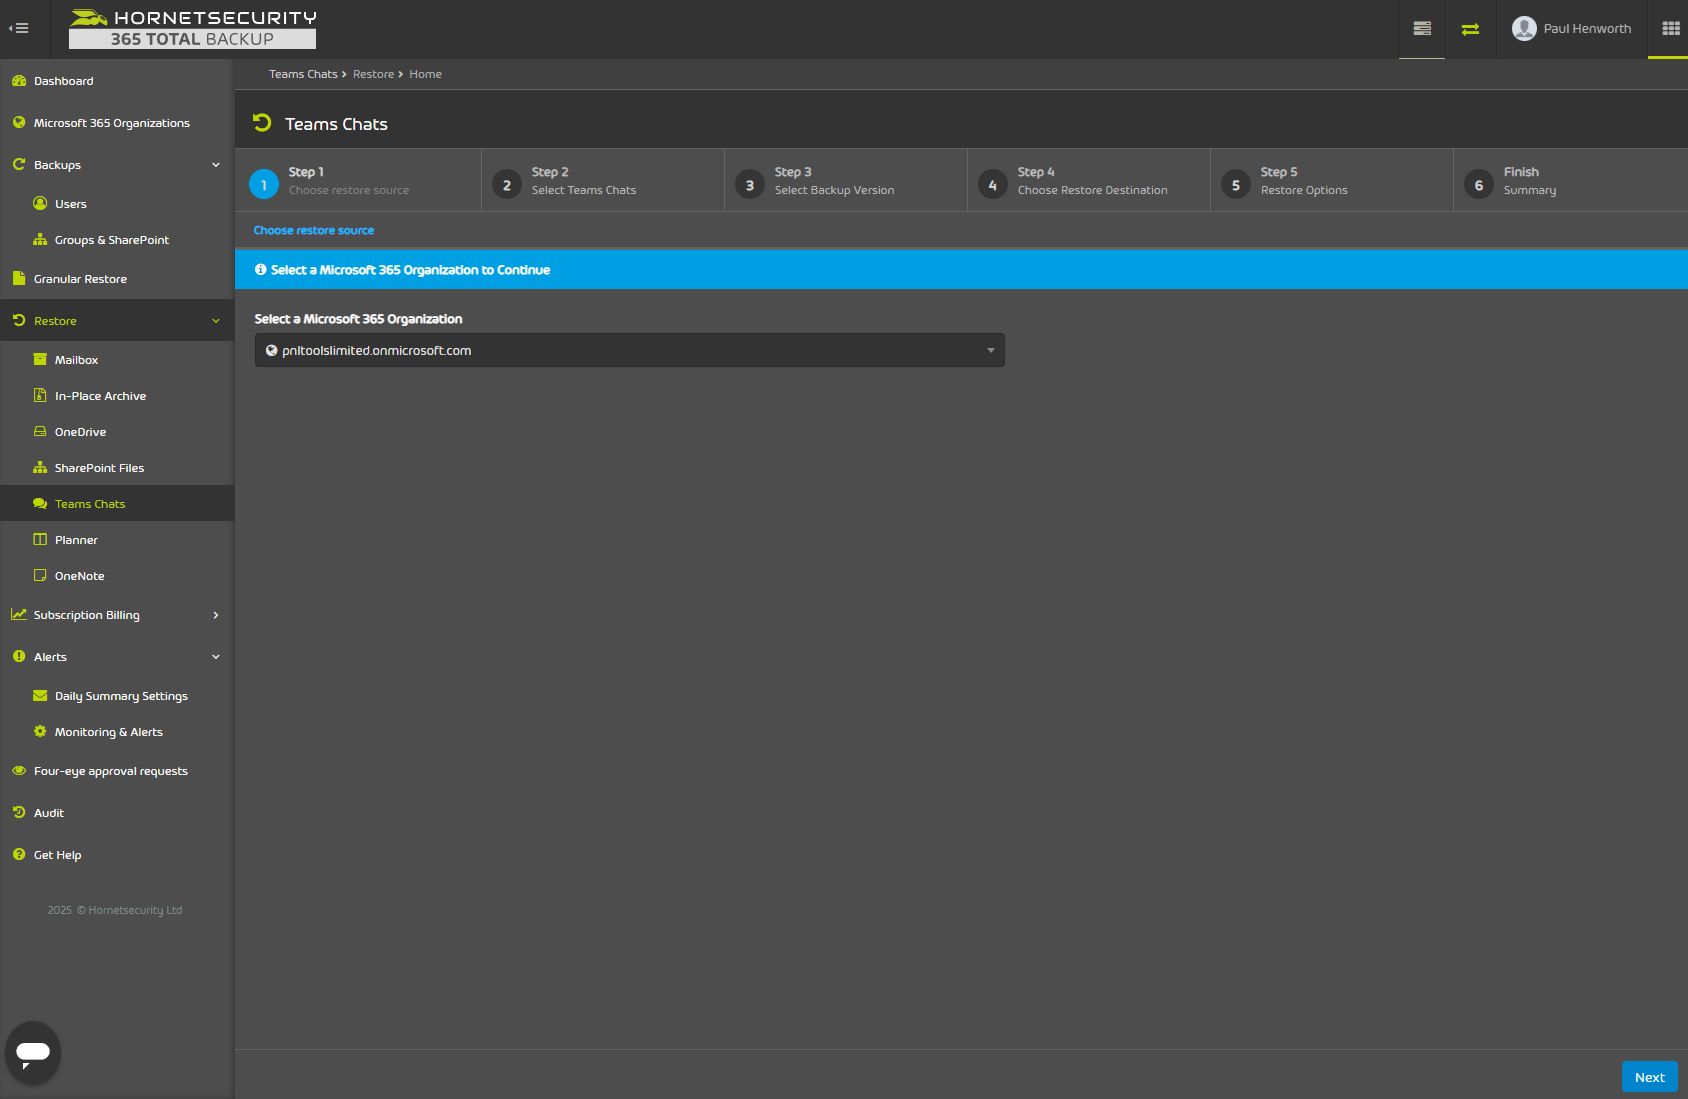The image size is (1688, 1099).
Task: Click the Subscription Billing chart icon
Action: 19,614
